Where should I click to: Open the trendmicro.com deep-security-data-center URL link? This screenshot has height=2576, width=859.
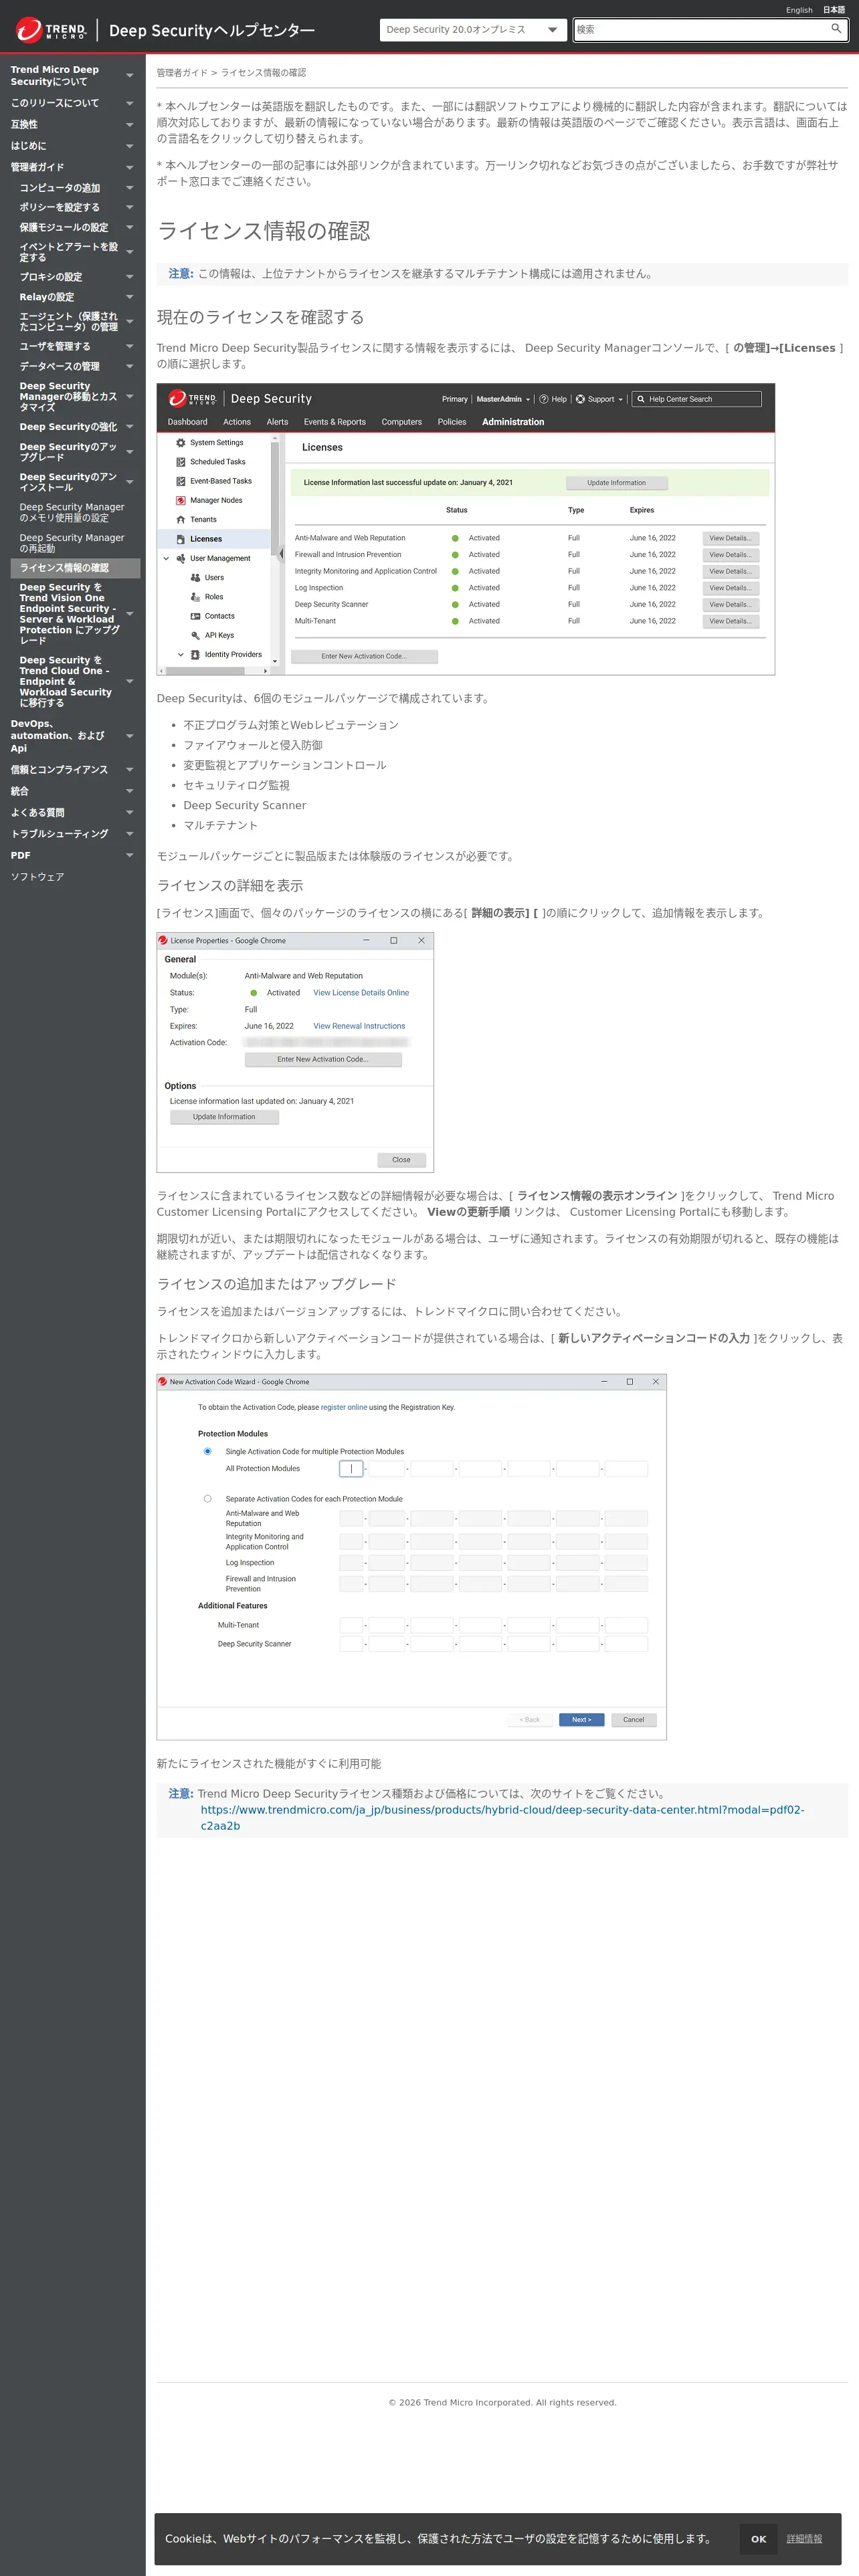coord(502,1817)
